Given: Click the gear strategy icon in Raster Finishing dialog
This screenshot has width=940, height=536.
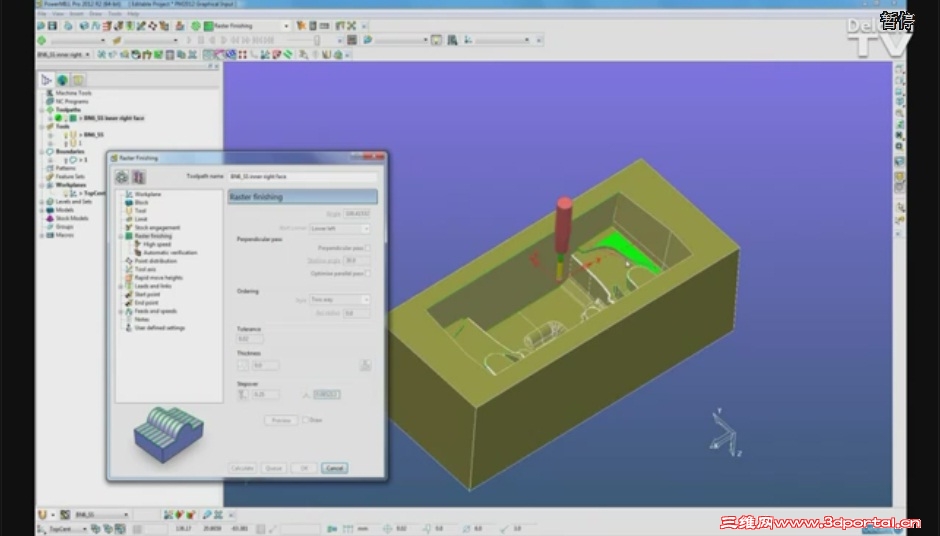Looking at the screenshot, I should tap(122, 177).
